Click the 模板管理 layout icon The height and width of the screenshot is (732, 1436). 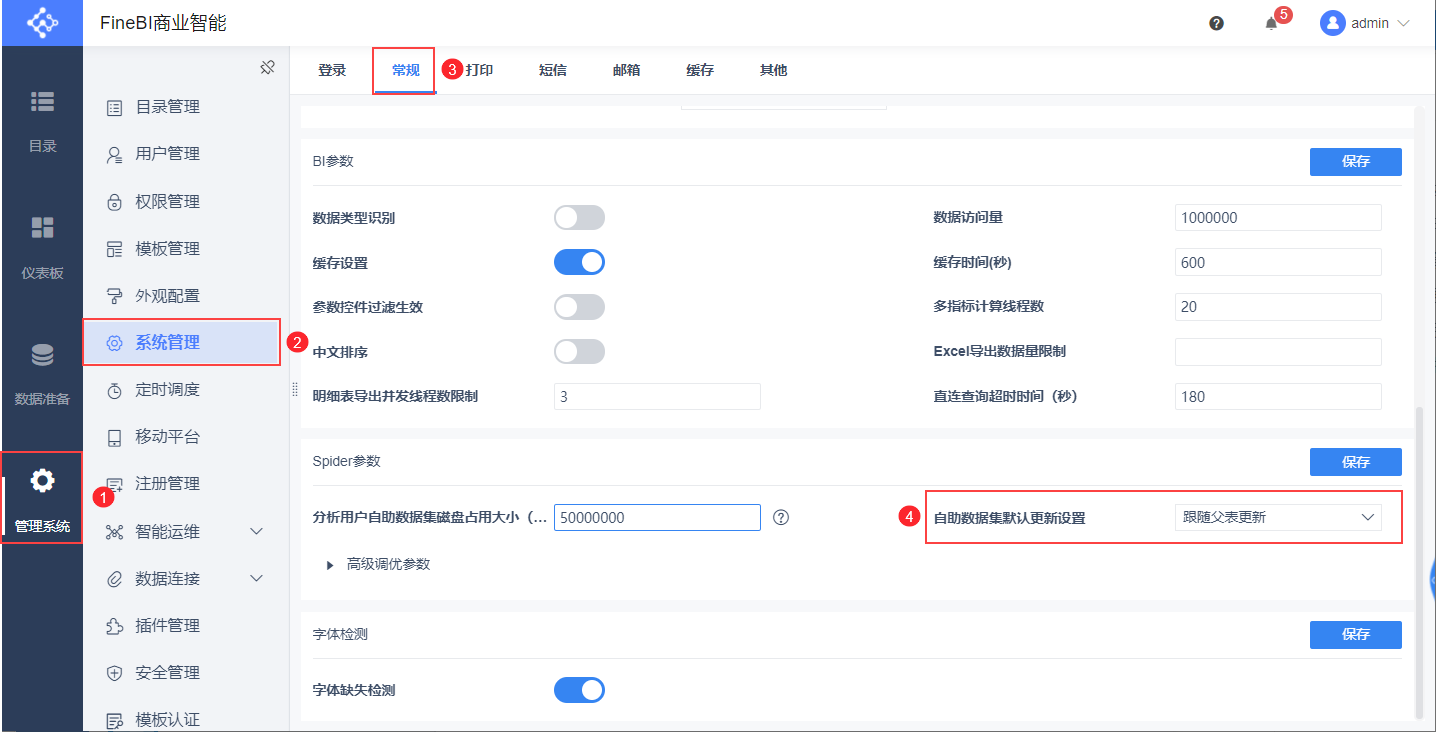click(x=115, y=249)
